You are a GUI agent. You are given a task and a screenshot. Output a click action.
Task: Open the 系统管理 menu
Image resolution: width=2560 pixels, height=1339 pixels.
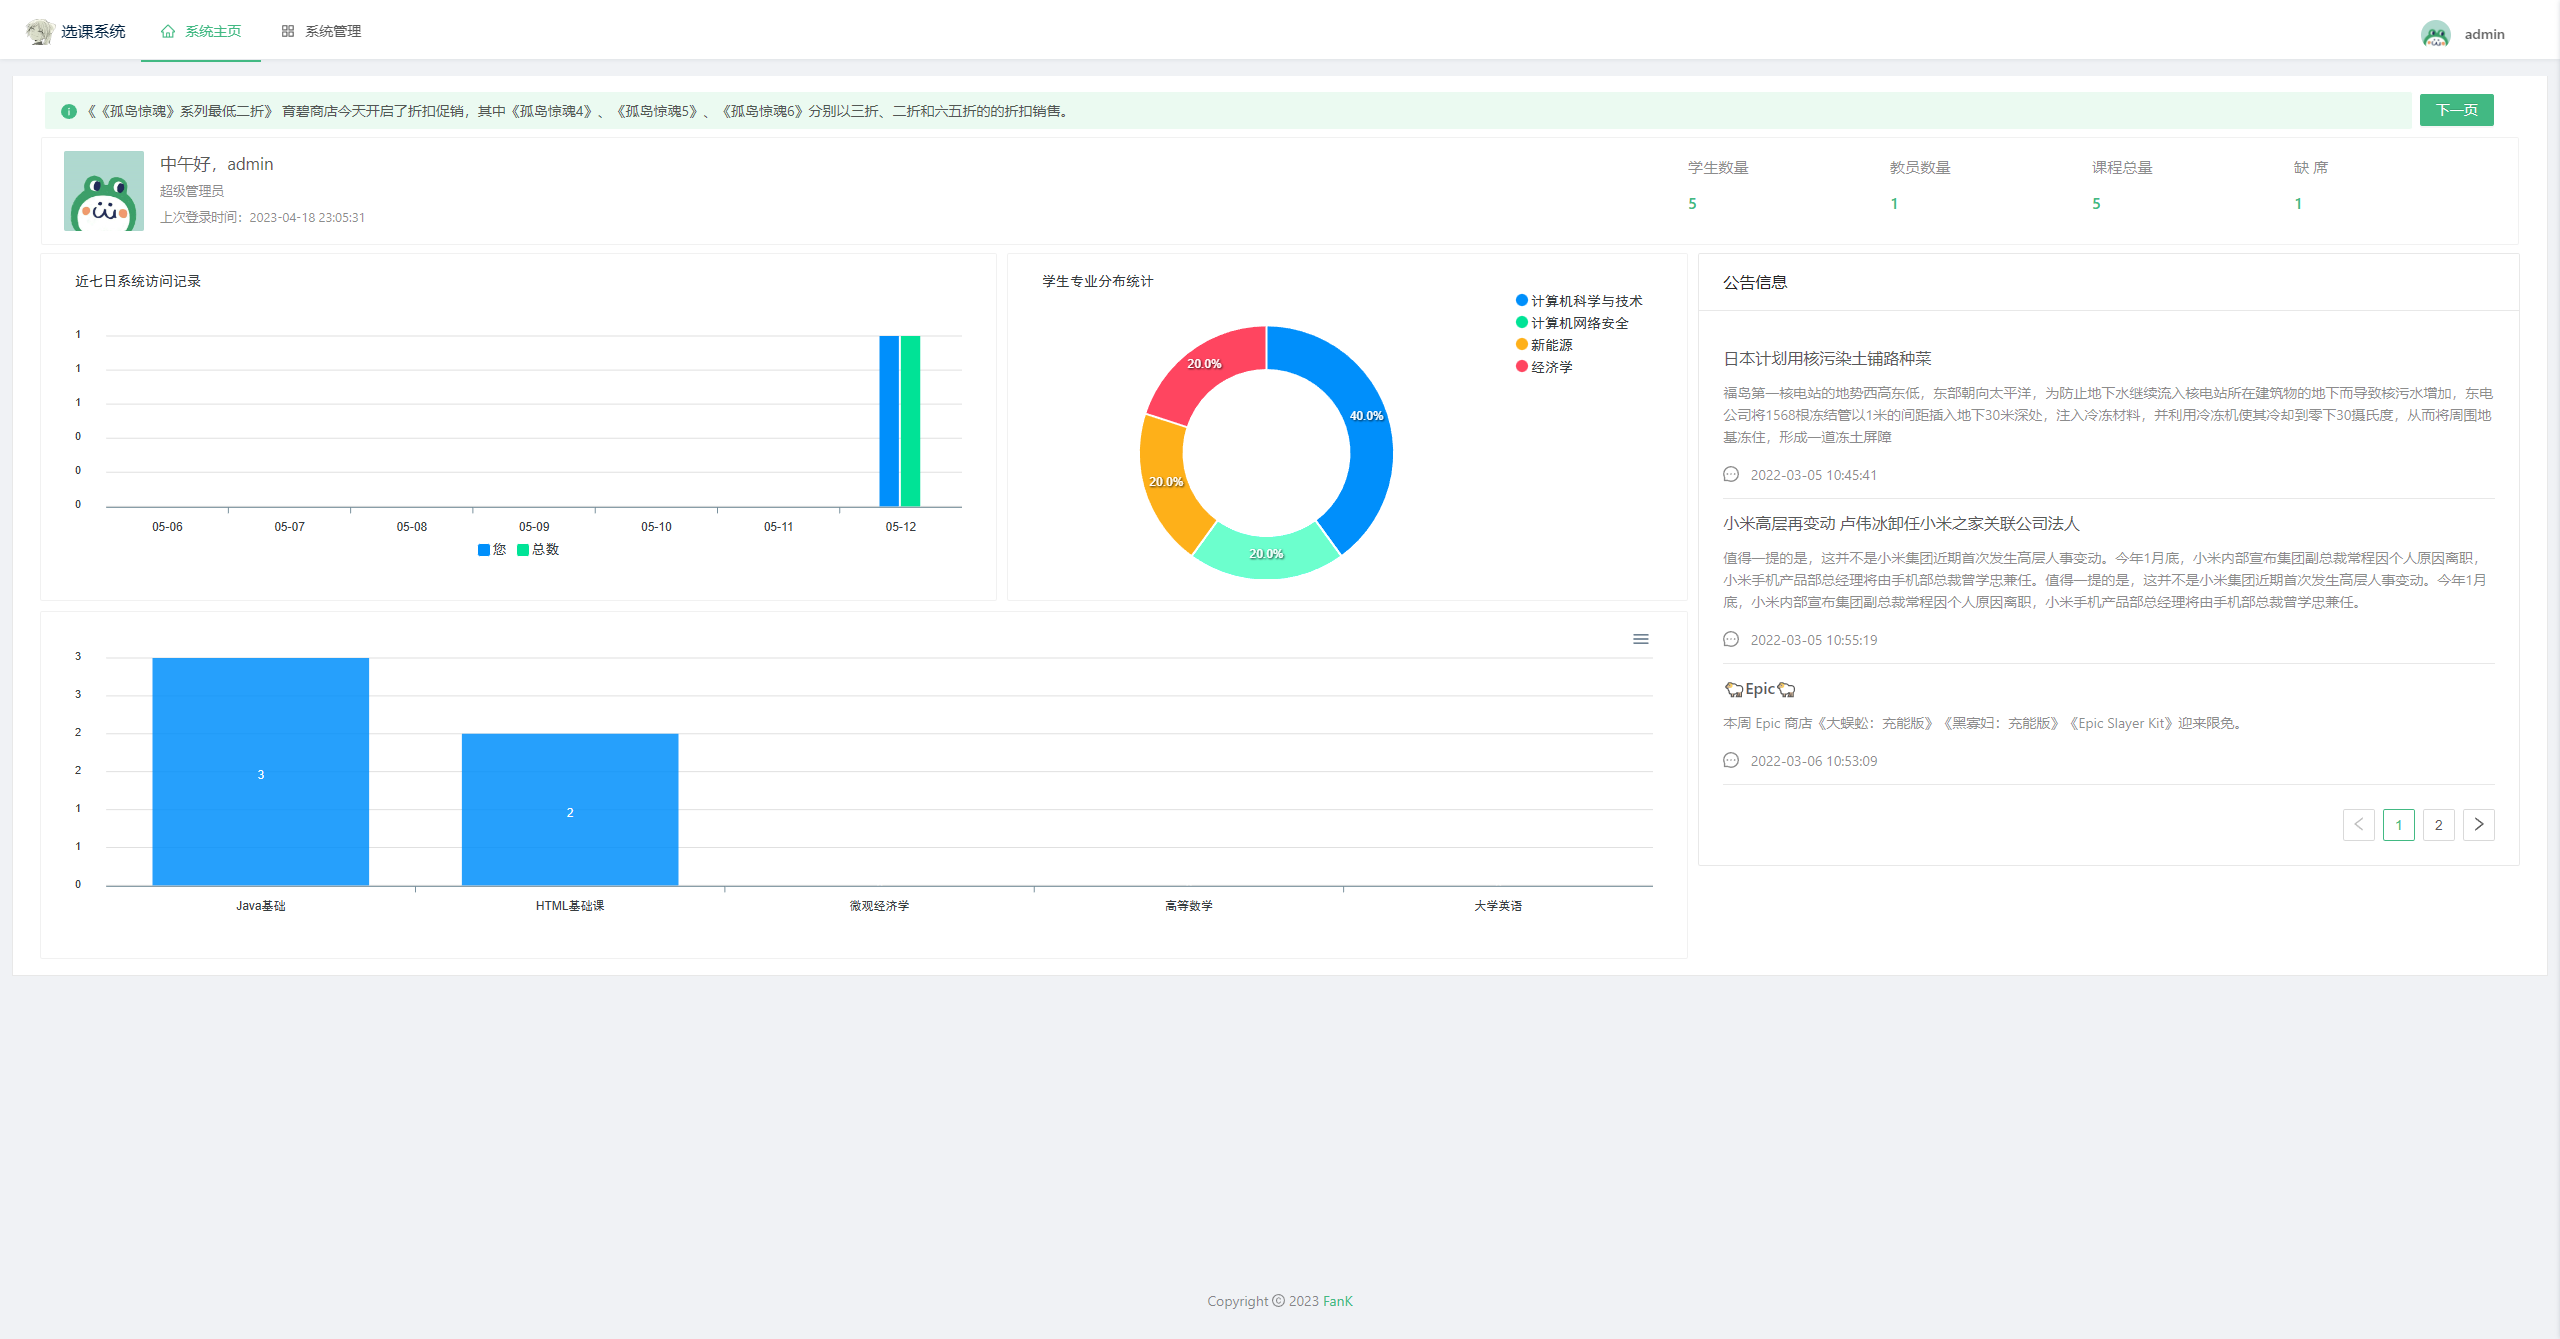(x=332, y=32)
